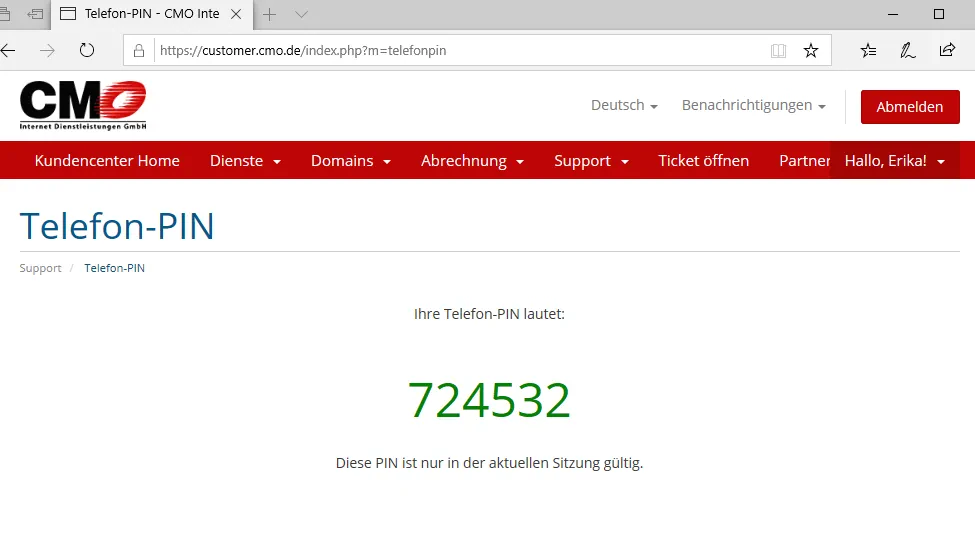Go to Kundencenter Home
Viewport: 975px width, 543px height.
point(107,160)
